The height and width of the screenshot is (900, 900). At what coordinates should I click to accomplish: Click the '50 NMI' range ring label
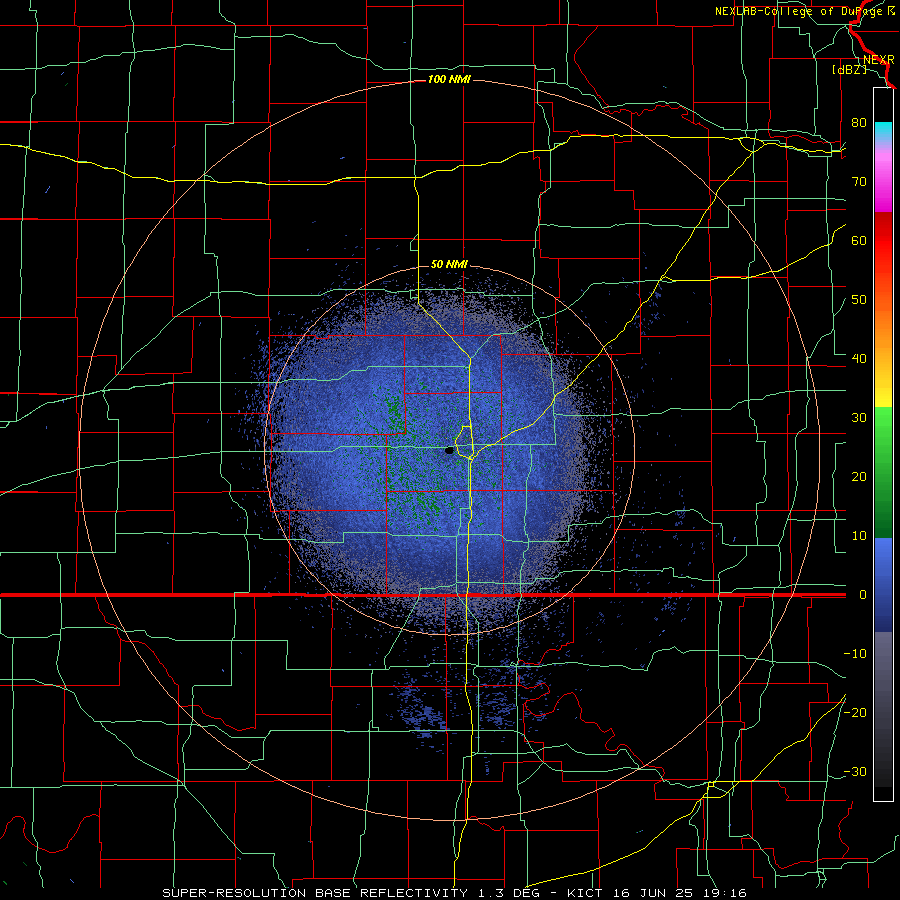tap(449, 265)
